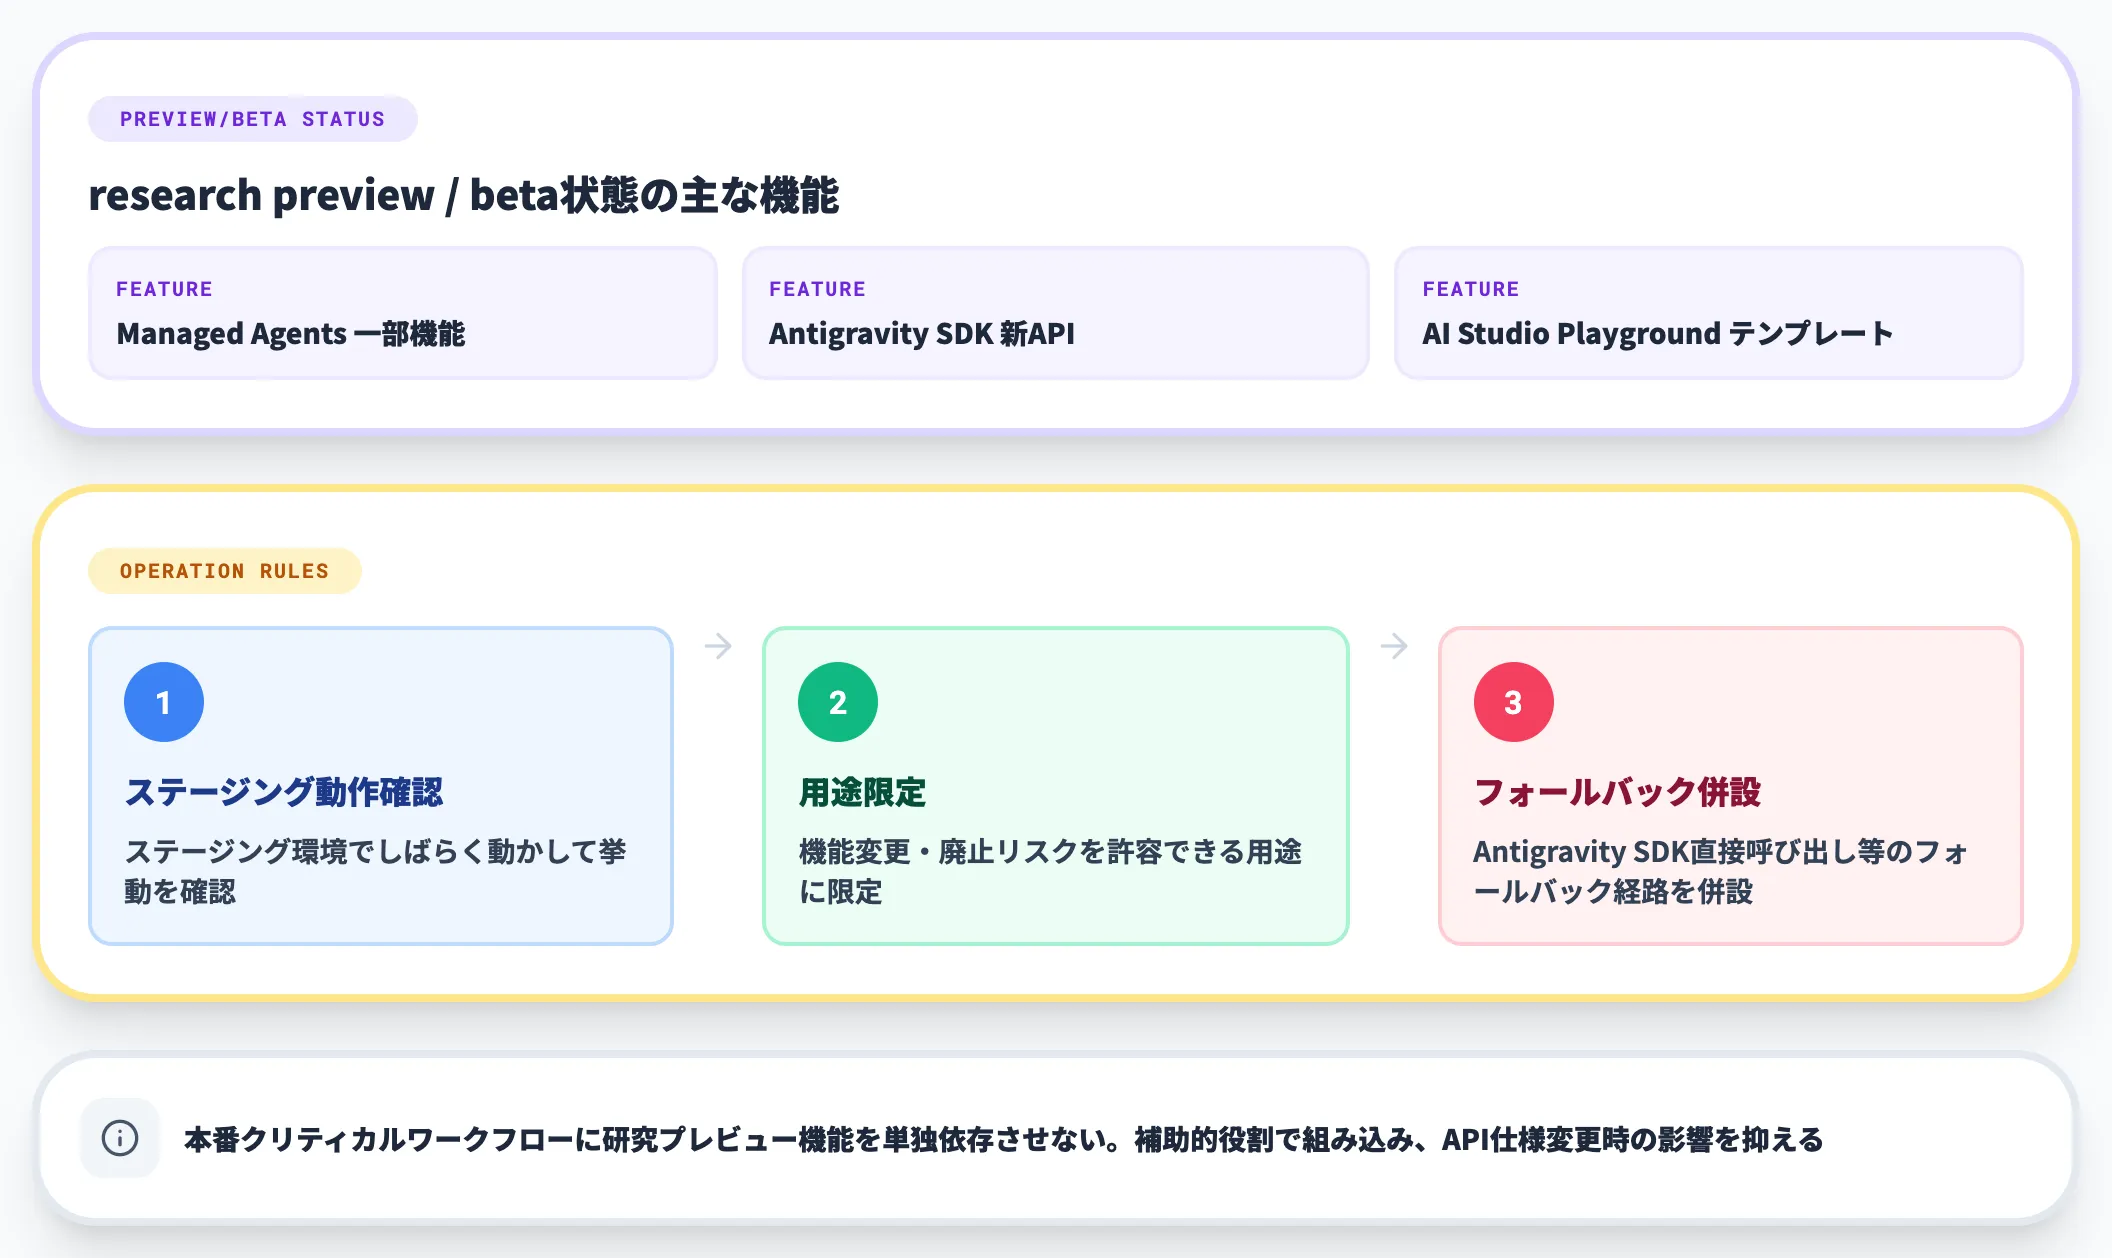Click the red step 3 circle
The height and width of the screenshot is (1258, 2112).
pos(1514,702)
